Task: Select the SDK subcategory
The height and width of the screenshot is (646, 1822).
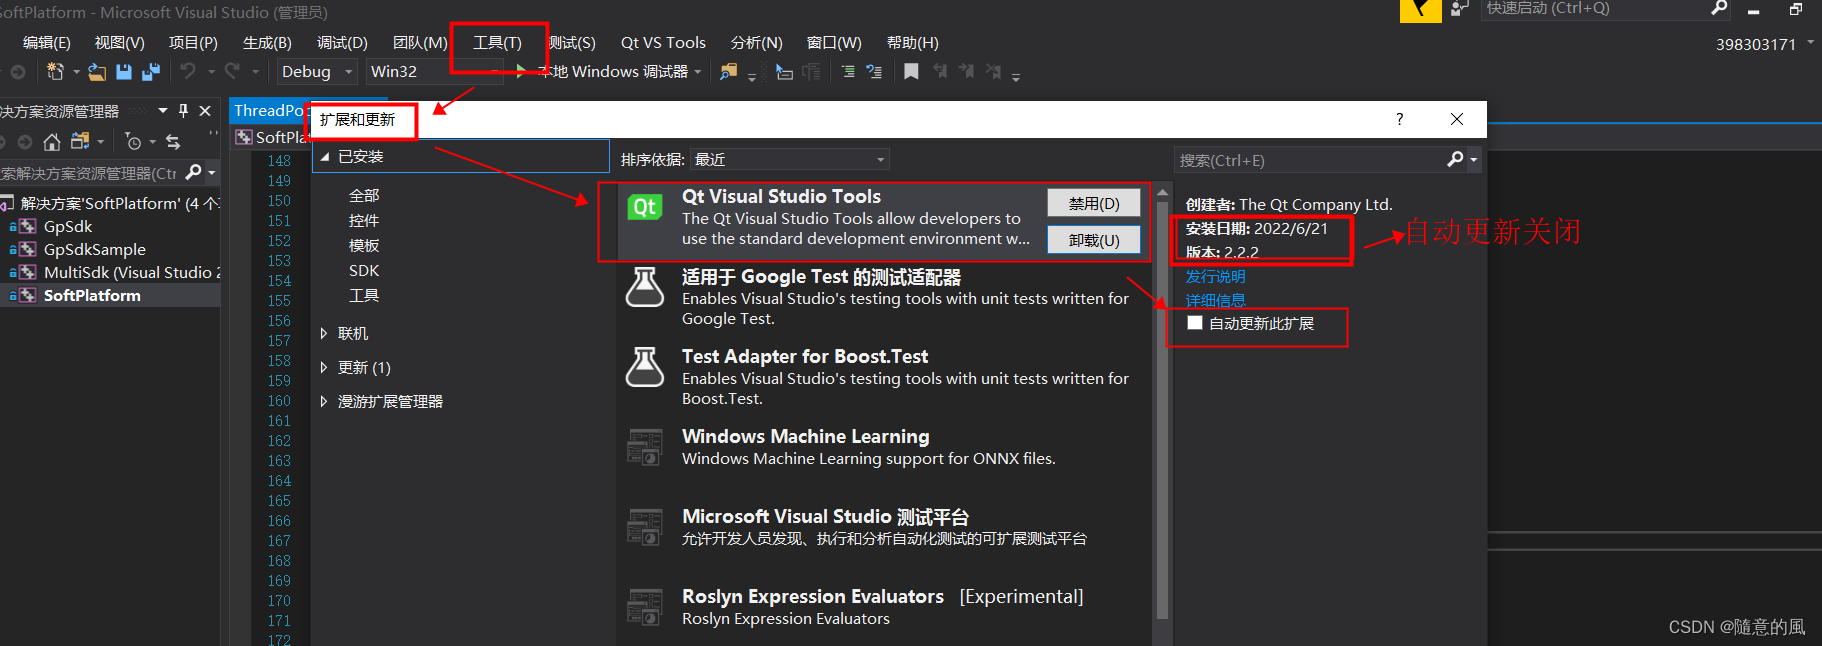Action: [x=364, y=270]
